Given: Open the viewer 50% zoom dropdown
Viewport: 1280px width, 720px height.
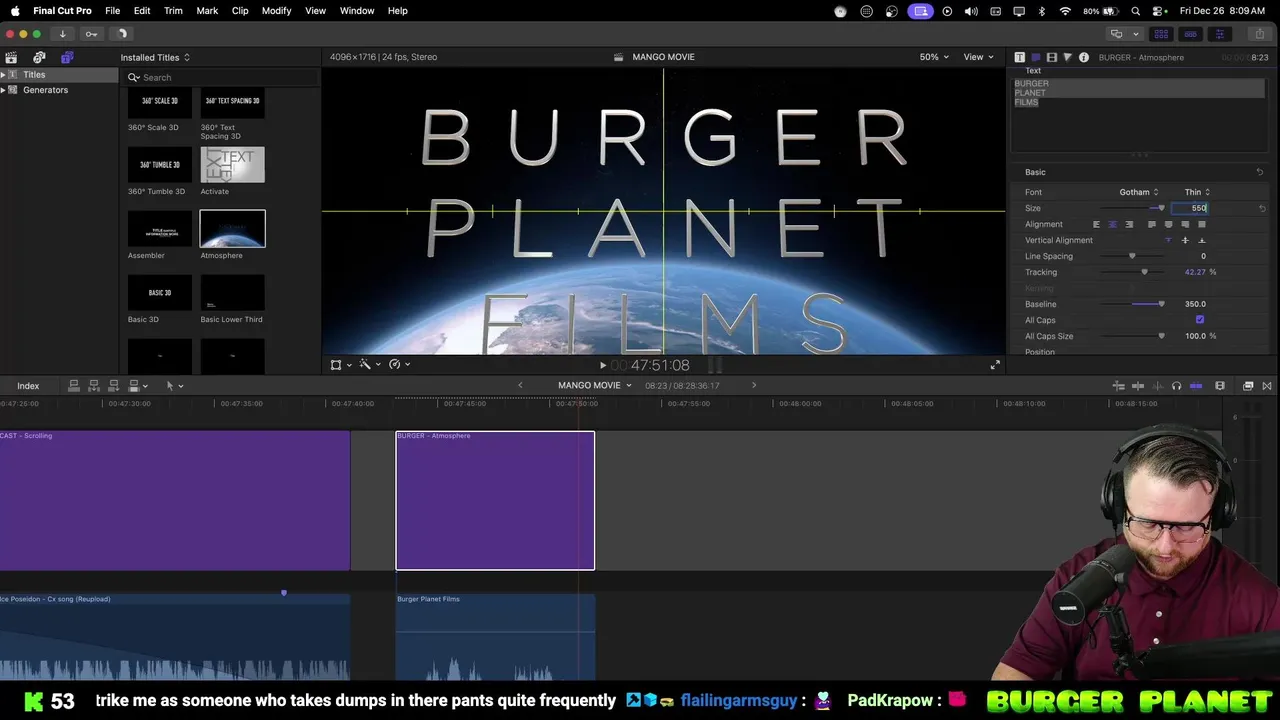Looking at the screenshot, I should 935,57.
